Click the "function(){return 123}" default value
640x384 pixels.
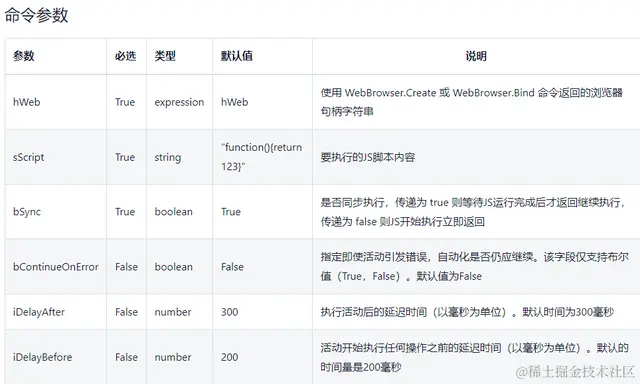[x=262, y=157]
